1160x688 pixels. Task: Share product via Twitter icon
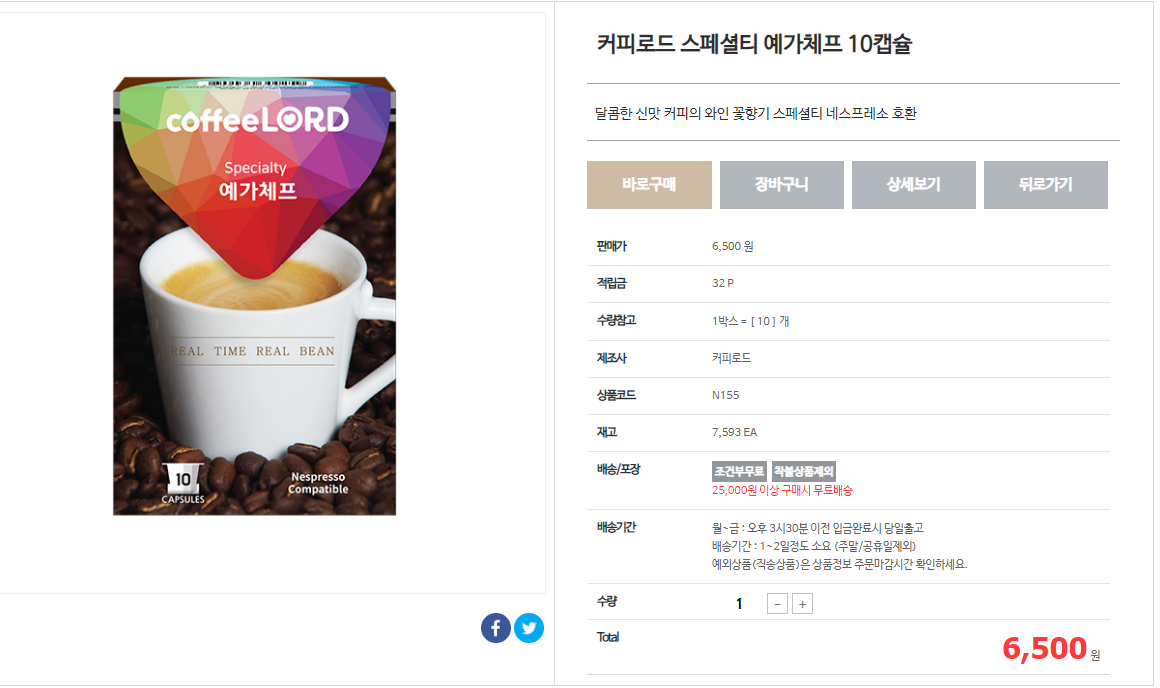pos(529,628)
